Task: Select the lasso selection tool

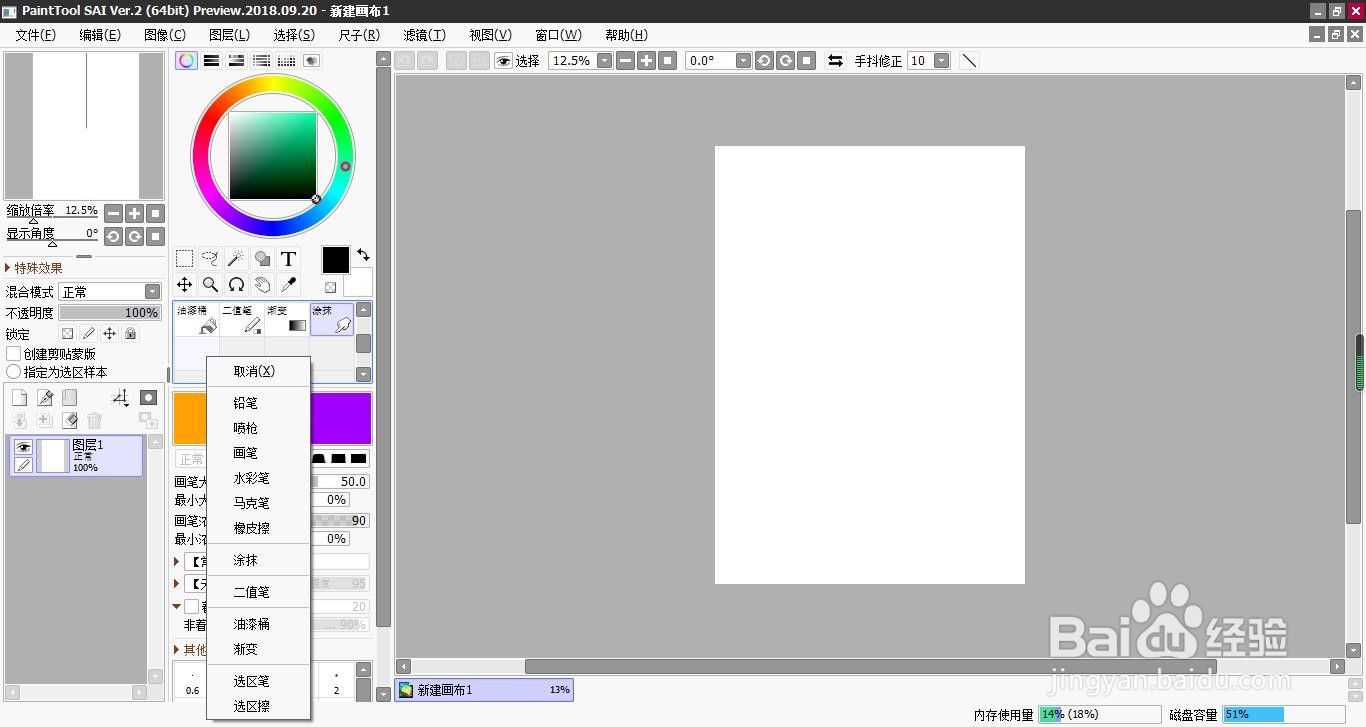Action: click(x=210, y=259)
